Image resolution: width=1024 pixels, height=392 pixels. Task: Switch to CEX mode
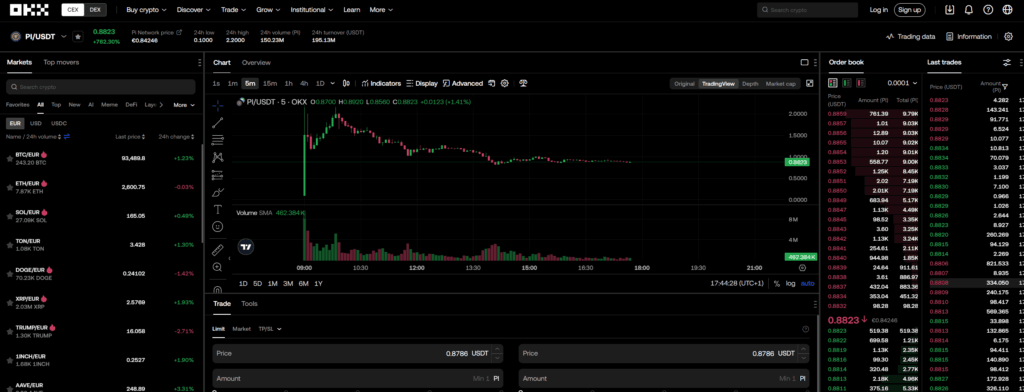pos(73,10)
